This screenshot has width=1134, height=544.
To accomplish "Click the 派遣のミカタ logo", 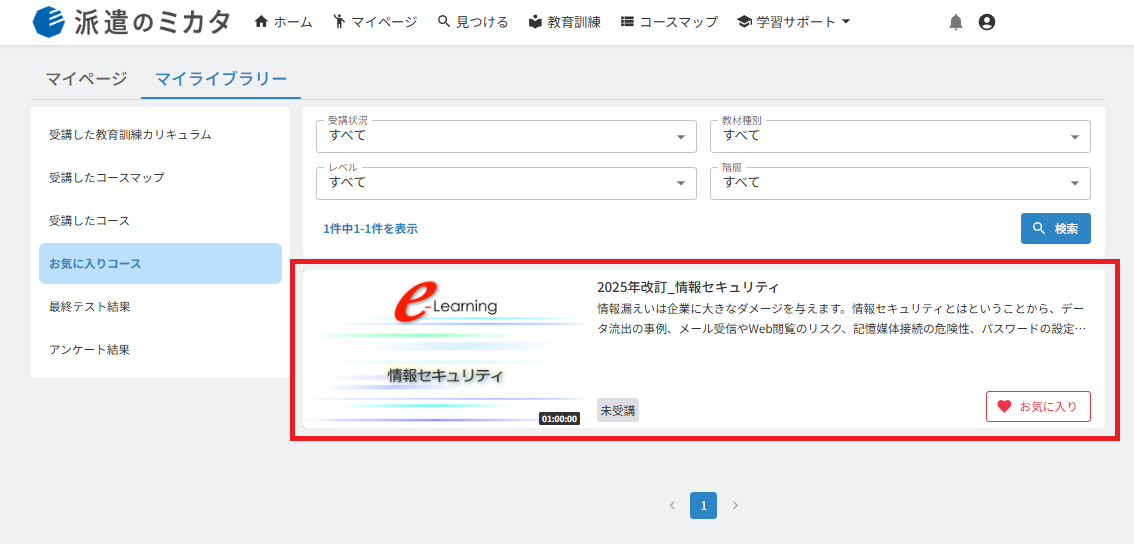I will pyautogui.click(x=132, y=22).
